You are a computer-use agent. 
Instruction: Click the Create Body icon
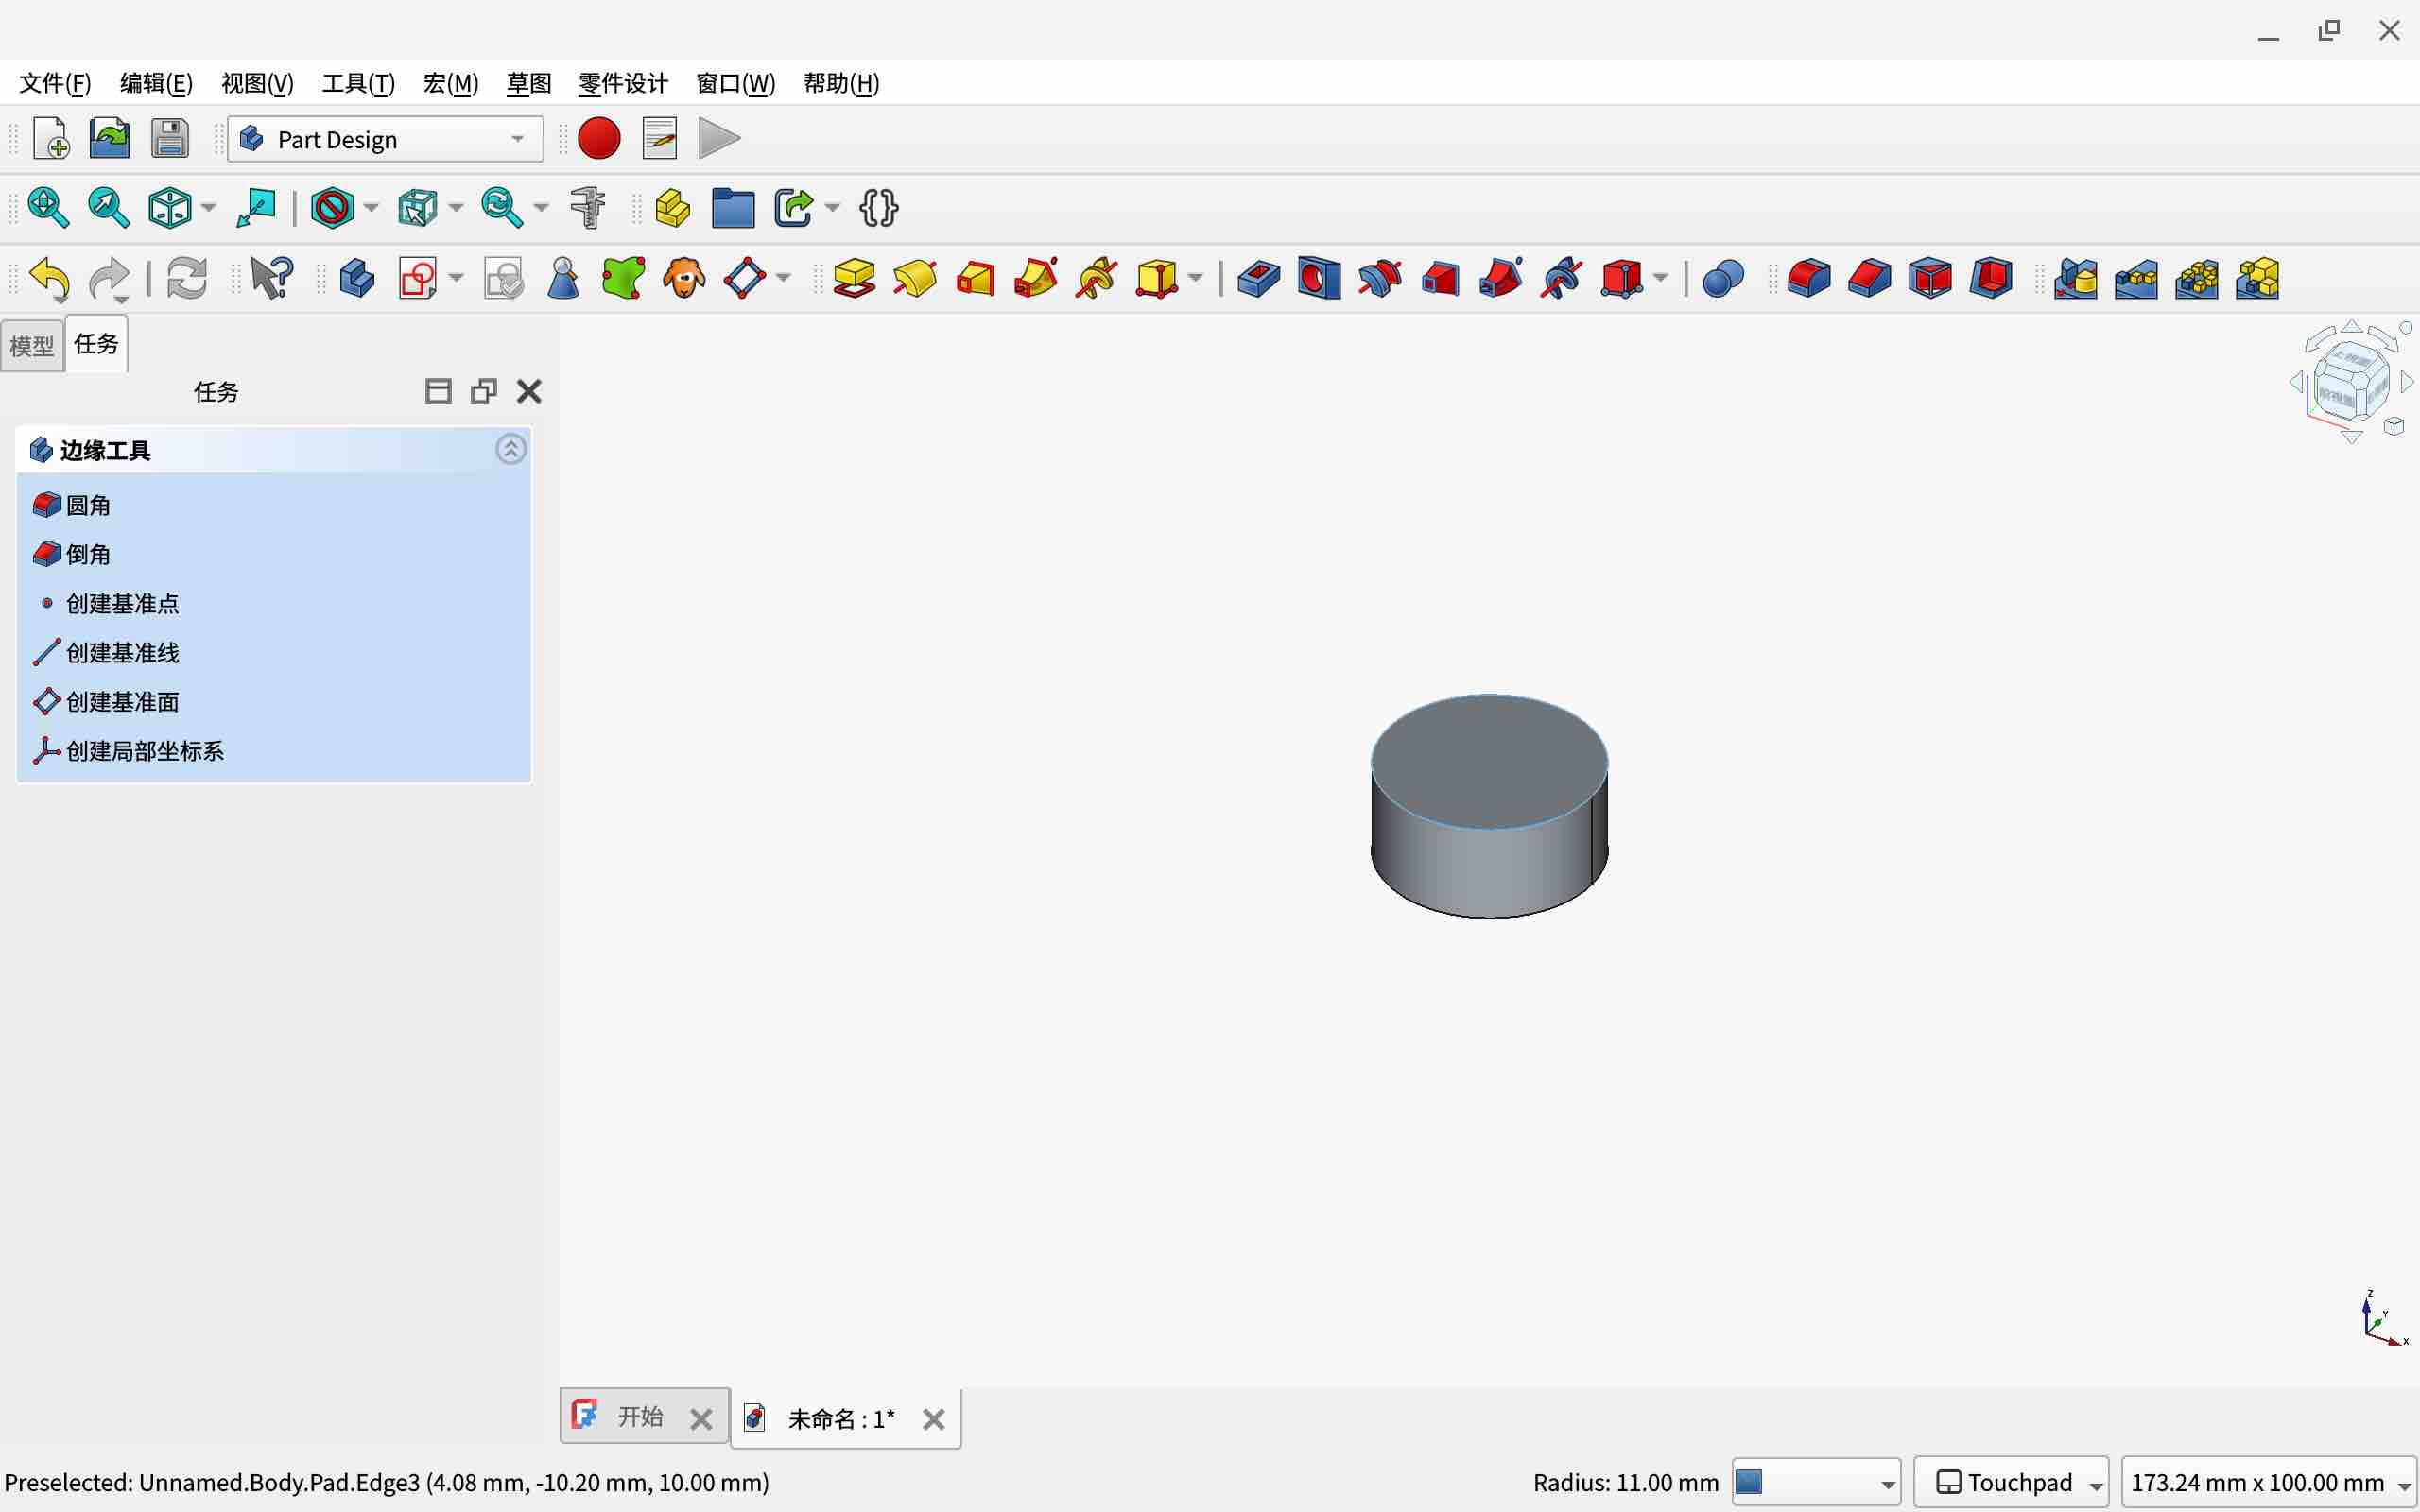(x=356, y=278)
